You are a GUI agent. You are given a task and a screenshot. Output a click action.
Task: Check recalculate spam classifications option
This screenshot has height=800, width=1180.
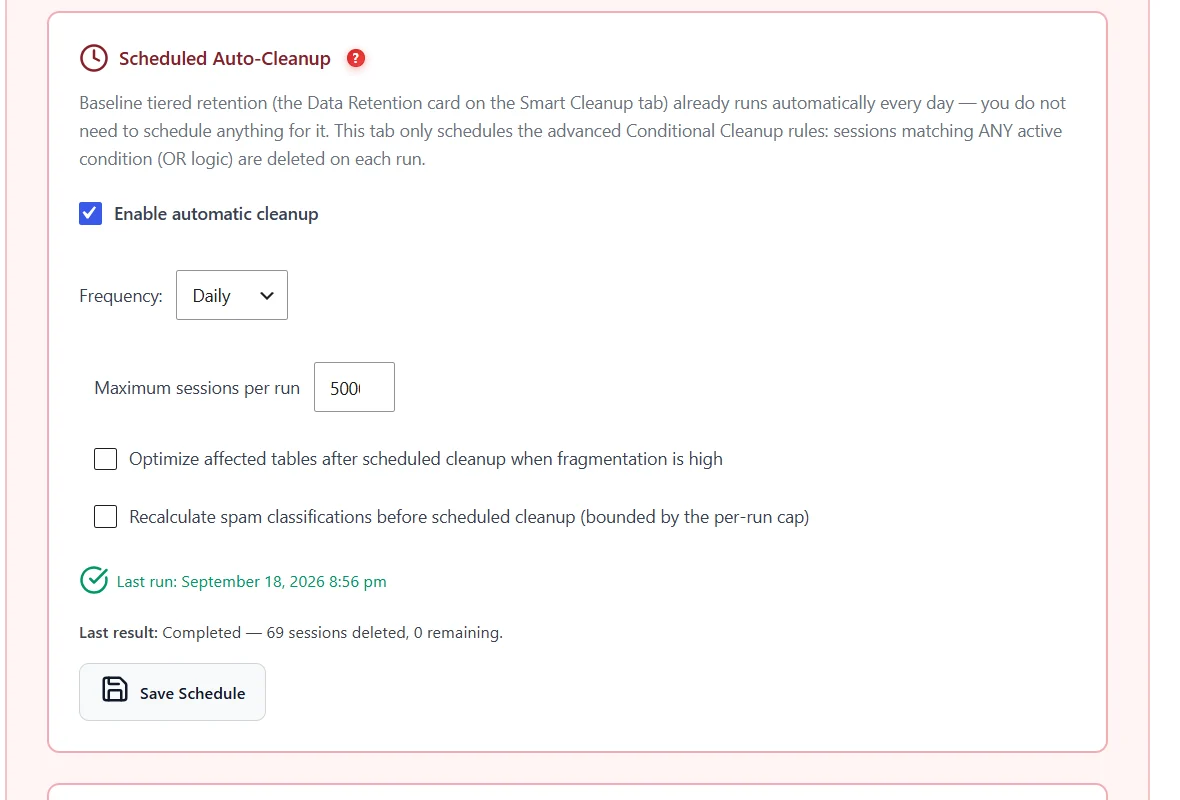click(x=105, y=517)
